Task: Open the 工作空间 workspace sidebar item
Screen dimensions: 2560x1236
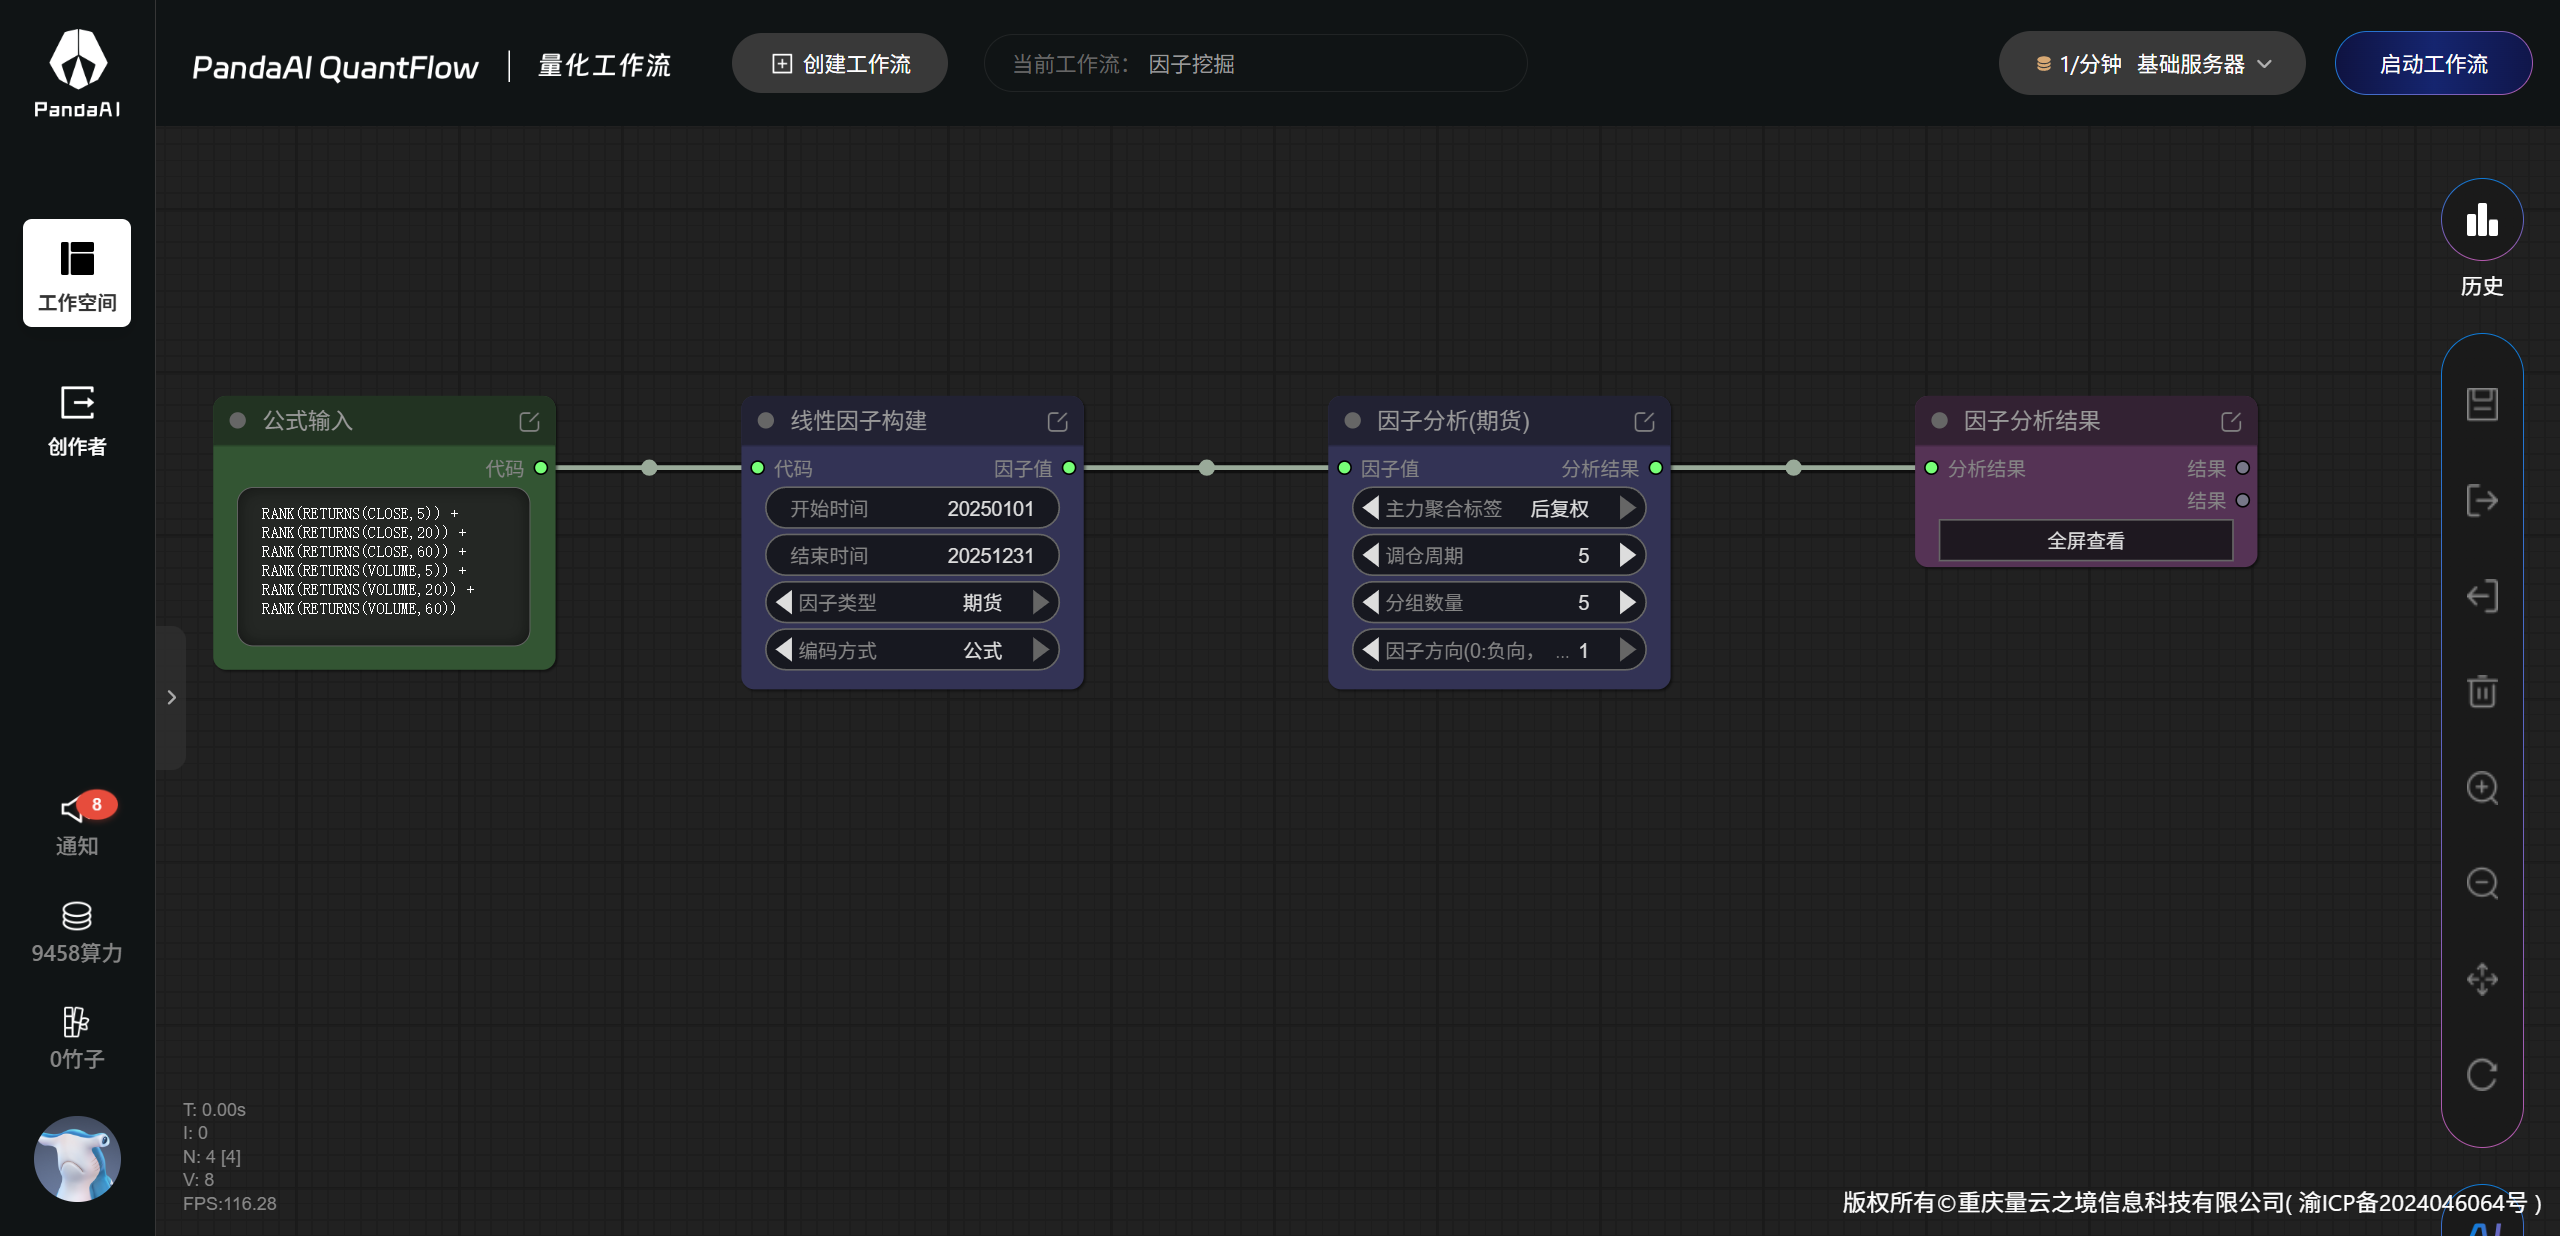Action: tap(77, 273)
